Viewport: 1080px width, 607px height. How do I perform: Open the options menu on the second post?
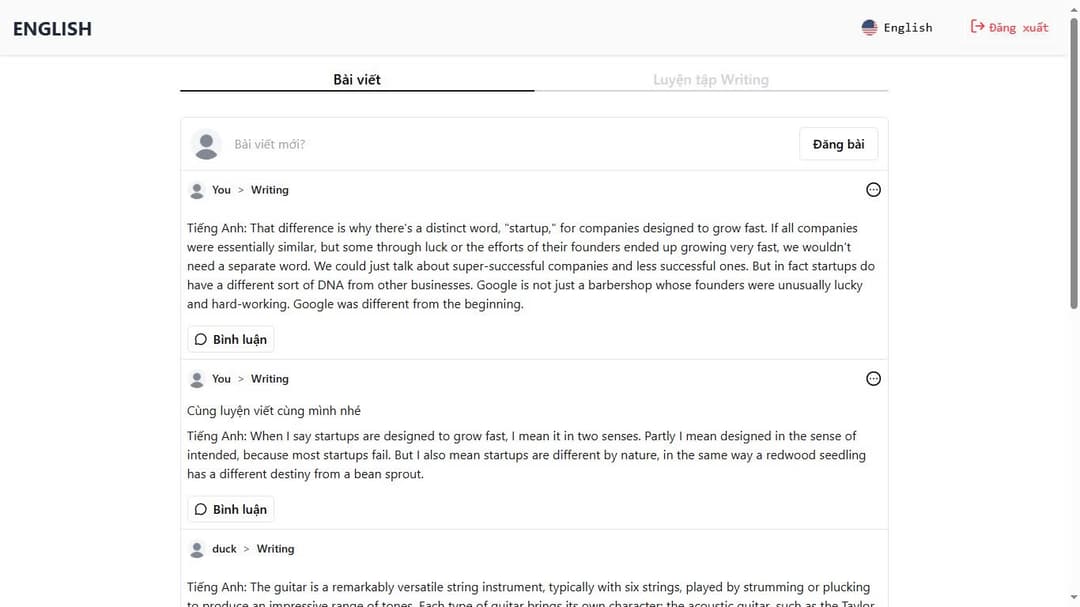(x=873, y=378)
